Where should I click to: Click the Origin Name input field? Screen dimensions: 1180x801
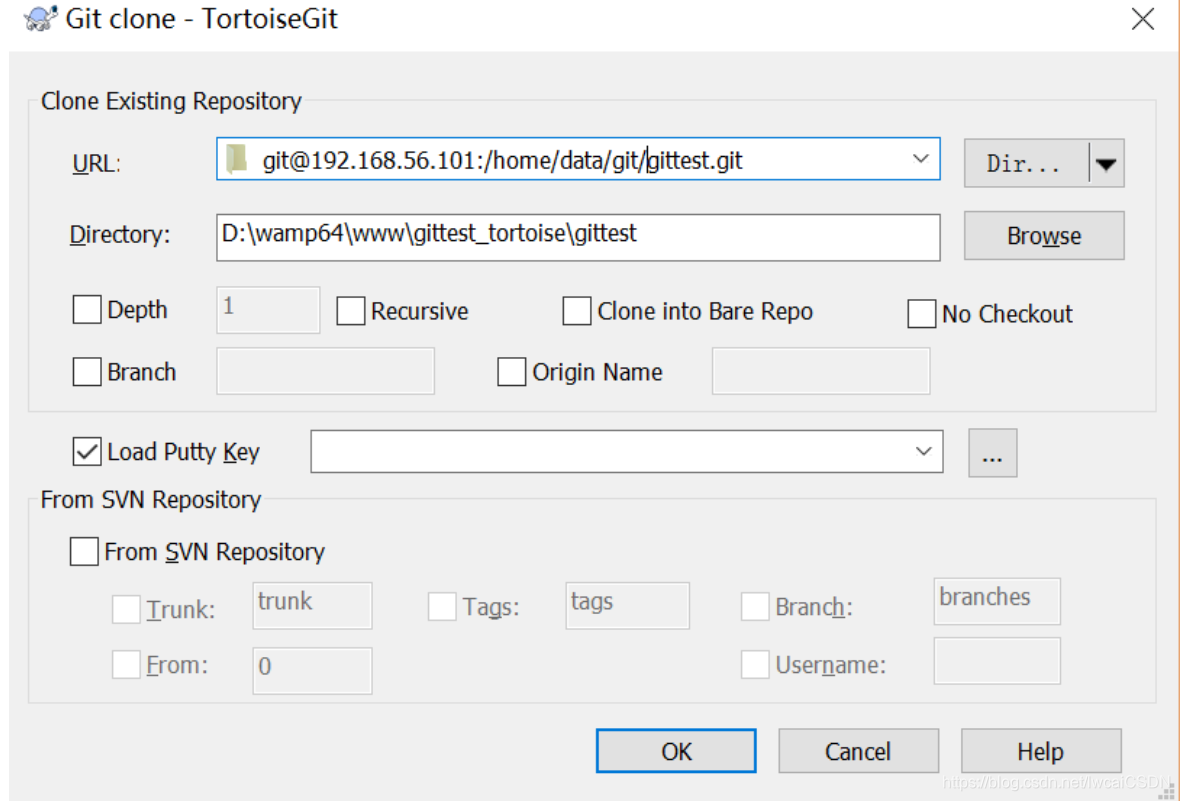tap(820, 371)
